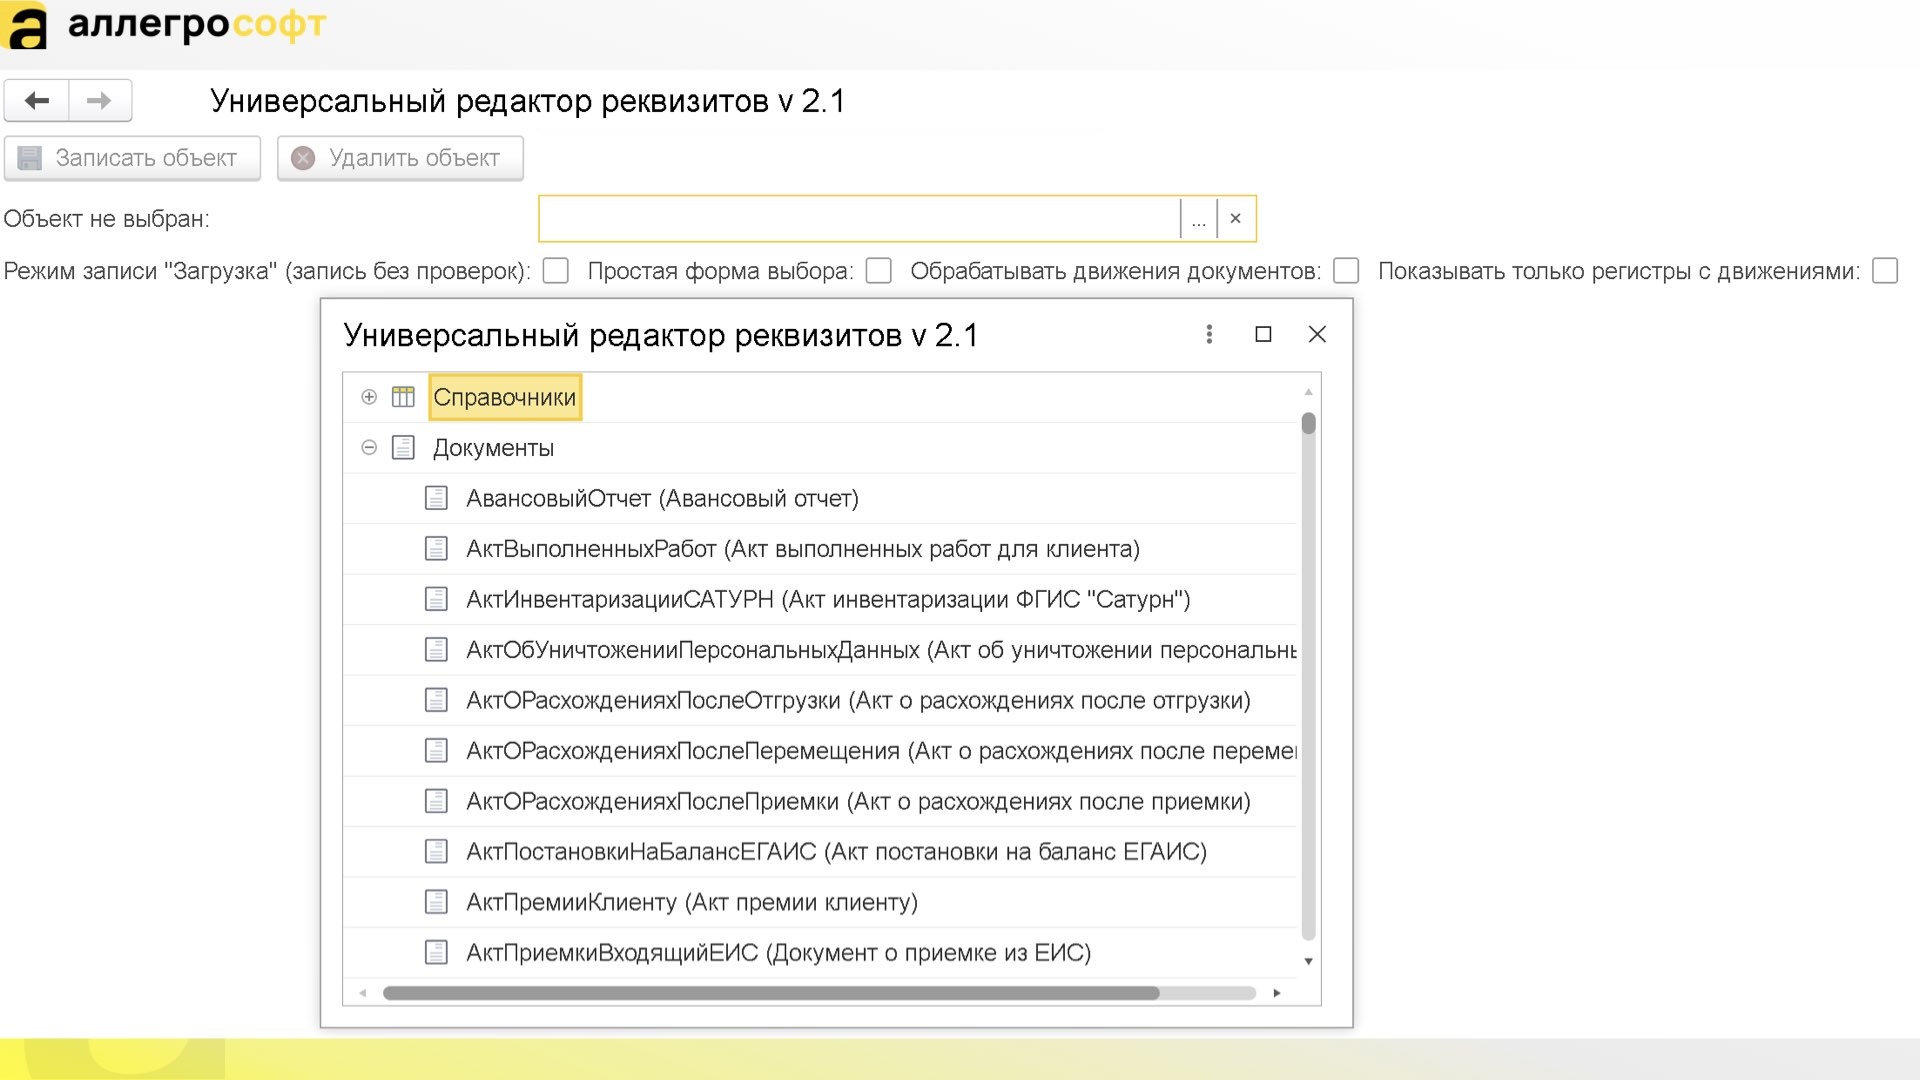Screen dimensions: 1920x1080
Task: Collapse the Документы tree node
Action: click(369, 448)
